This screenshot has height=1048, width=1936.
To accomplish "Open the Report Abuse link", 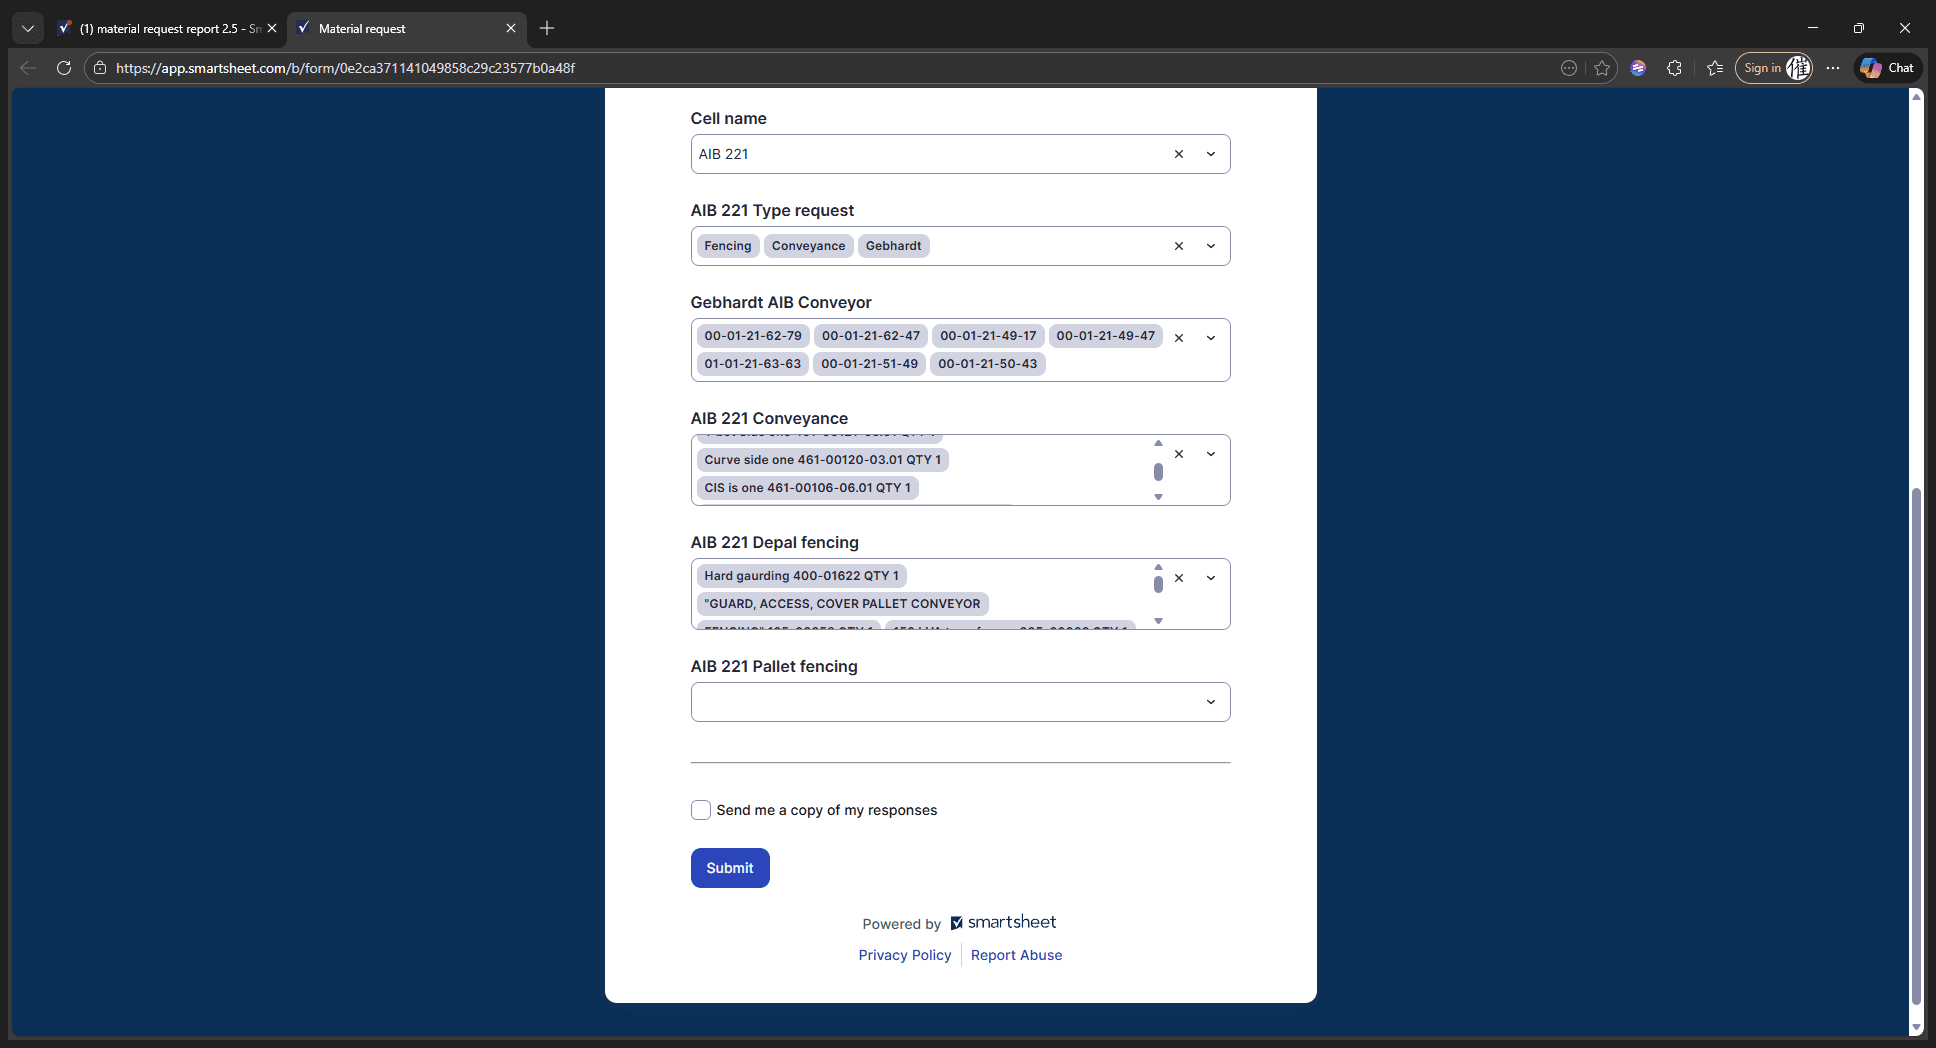I will point(1016,955).
